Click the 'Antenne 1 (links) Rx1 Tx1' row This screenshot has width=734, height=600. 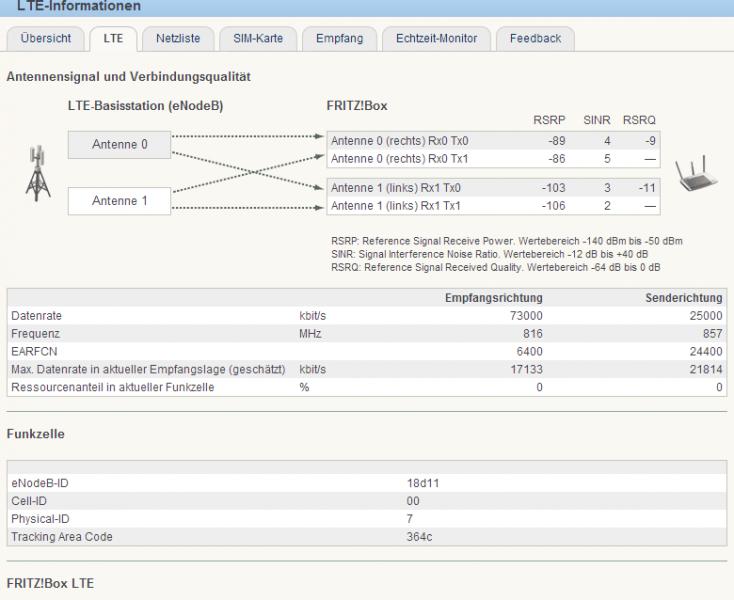493,205
